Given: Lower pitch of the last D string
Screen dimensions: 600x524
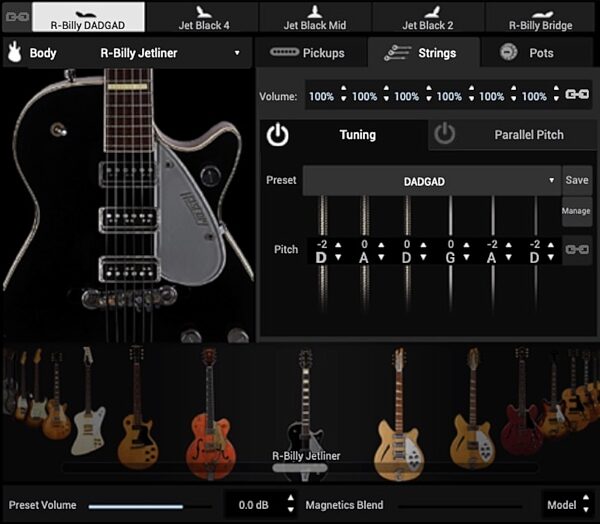Looking at the screenshot, I should [x=551, y=257].
